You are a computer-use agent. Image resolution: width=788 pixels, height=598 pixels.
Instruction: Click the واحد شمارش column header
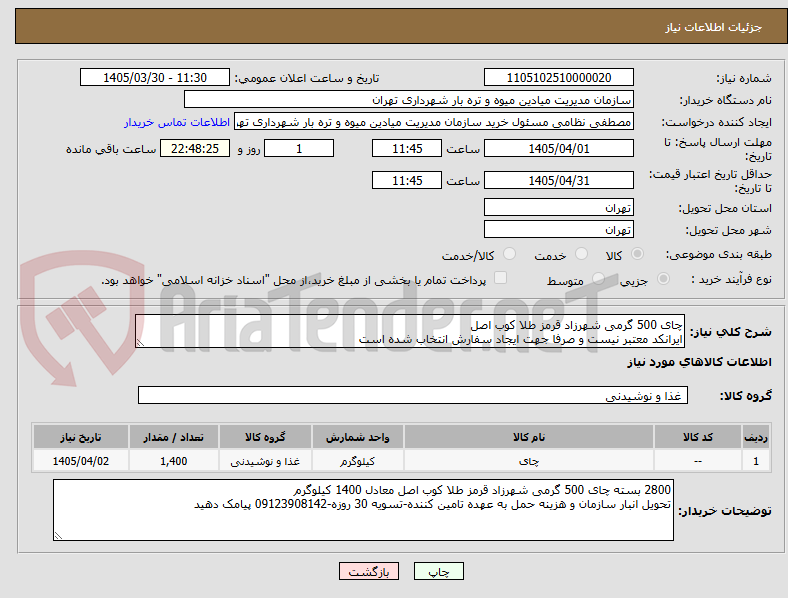click(x=357, y=437)
